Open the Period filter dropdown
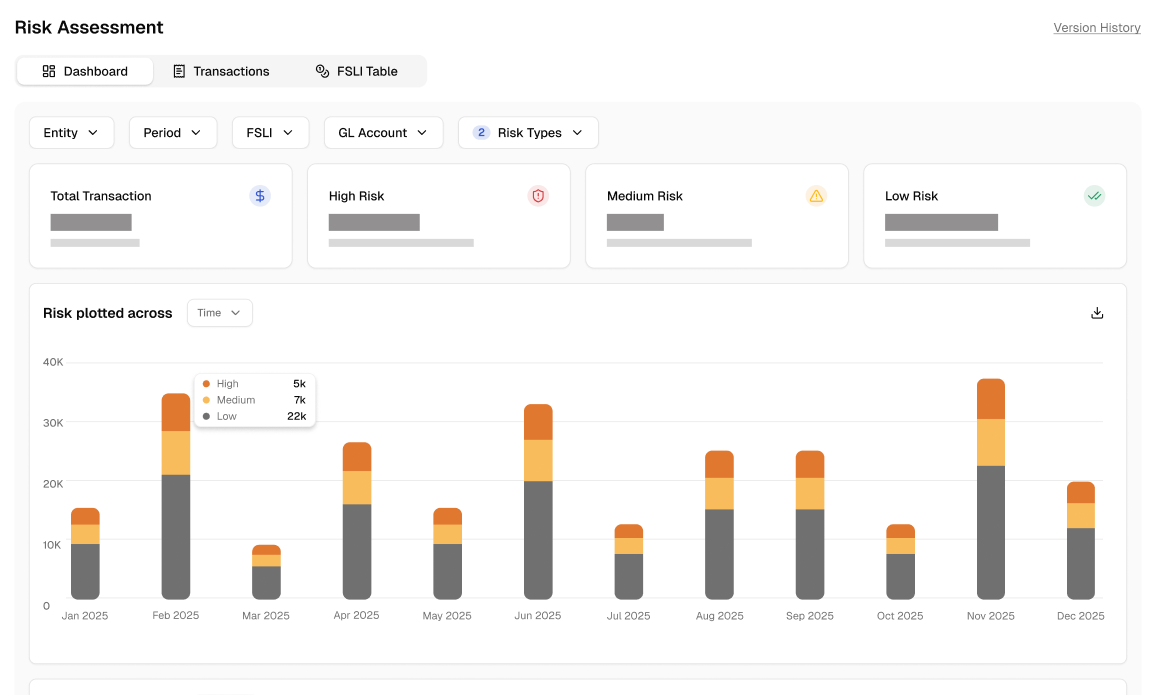This screenshot has height=695, width=1156. 173,132
